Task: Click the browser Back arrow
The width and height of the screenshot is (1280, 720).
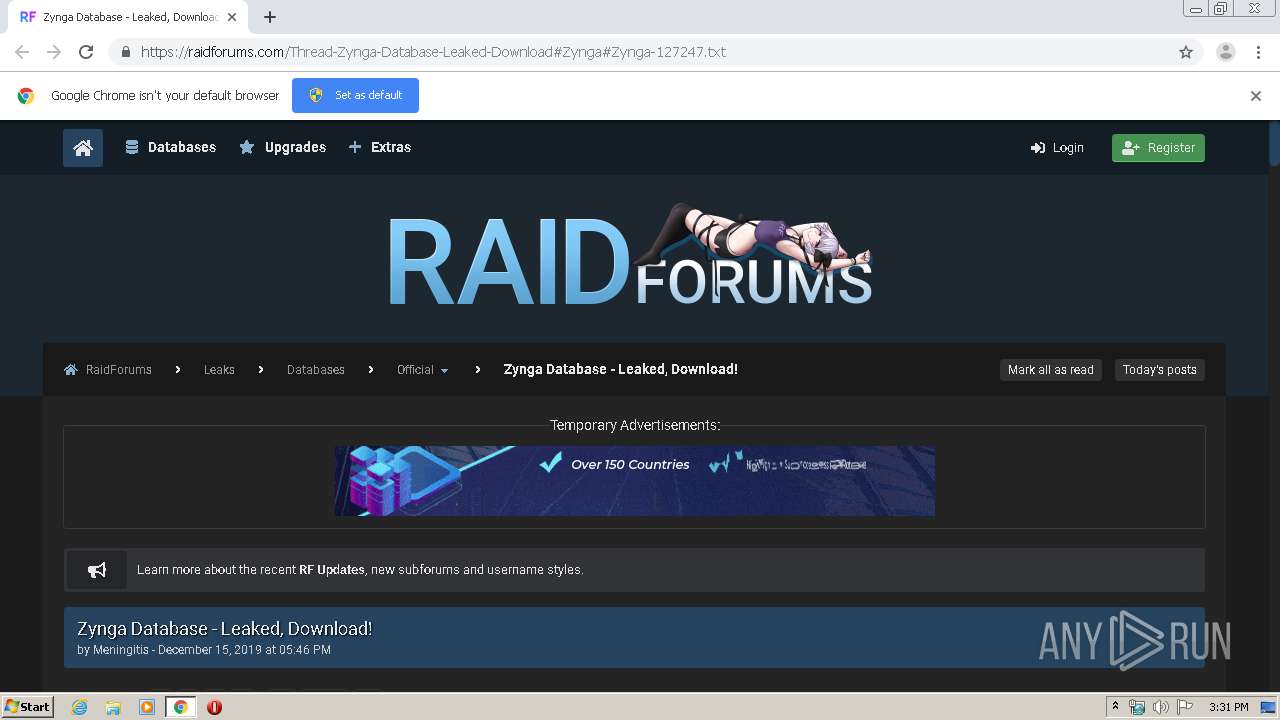Action: [x=22, y=52]
